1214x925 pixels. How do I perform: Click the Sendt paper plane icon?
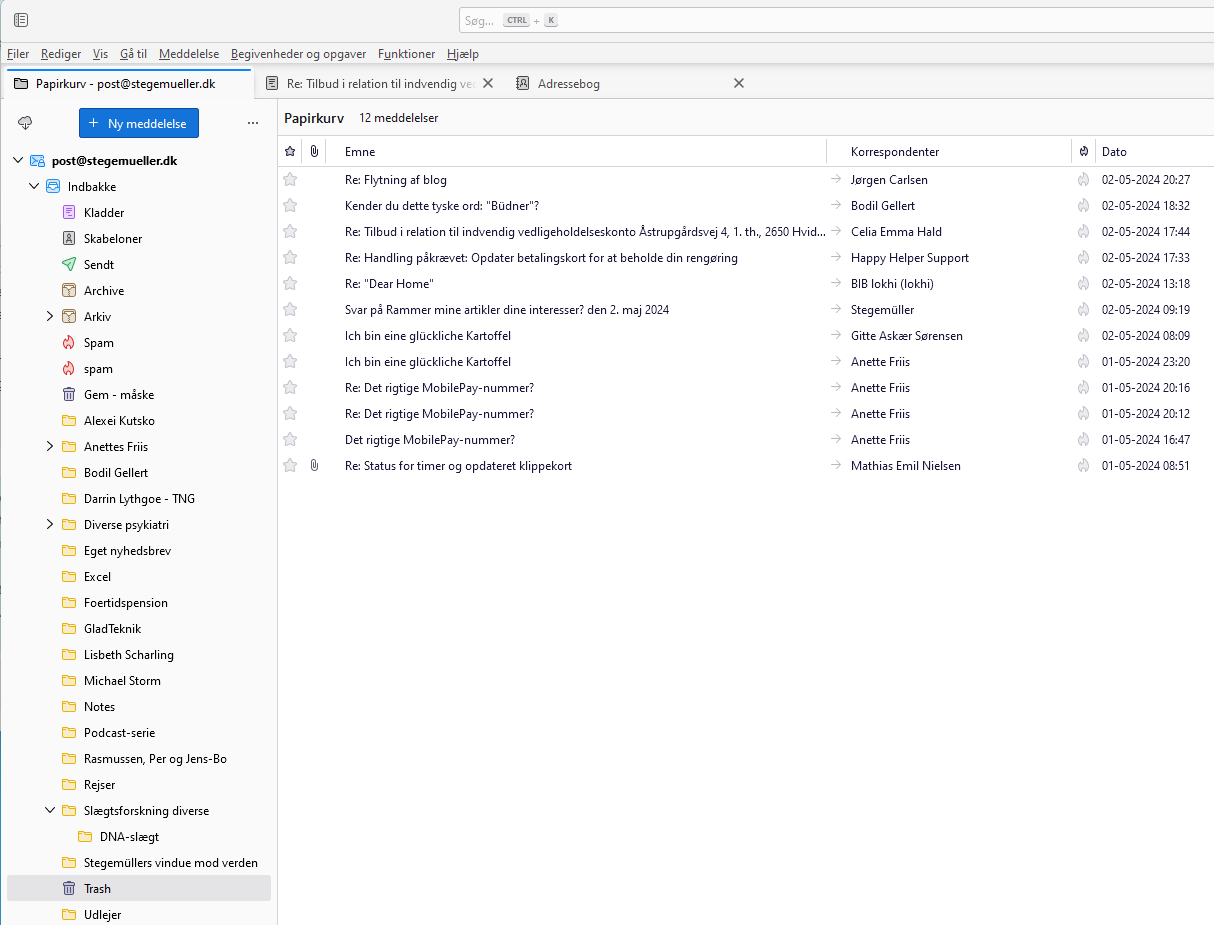tap(69, 265)
